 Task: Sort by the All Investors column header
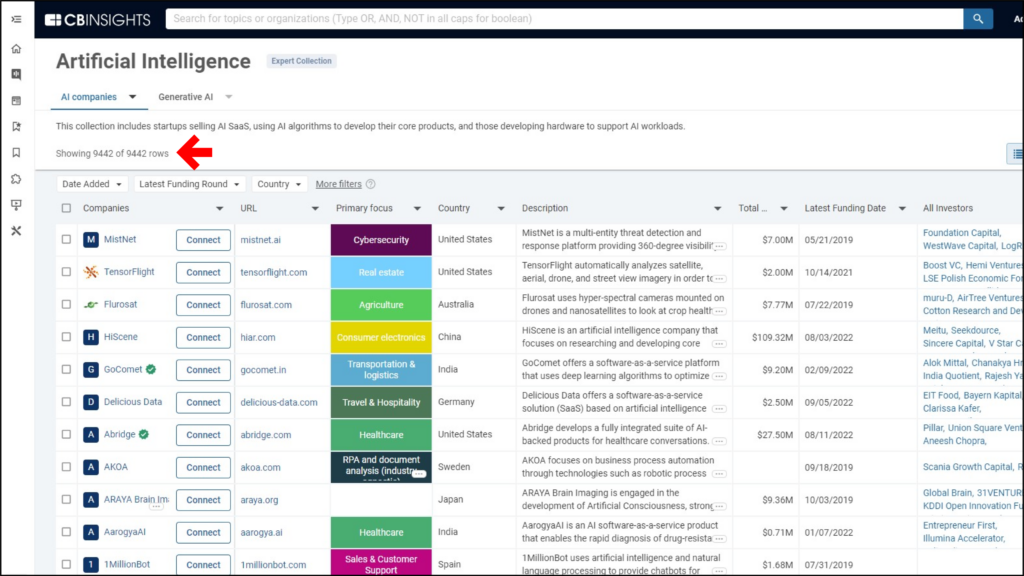948,208
